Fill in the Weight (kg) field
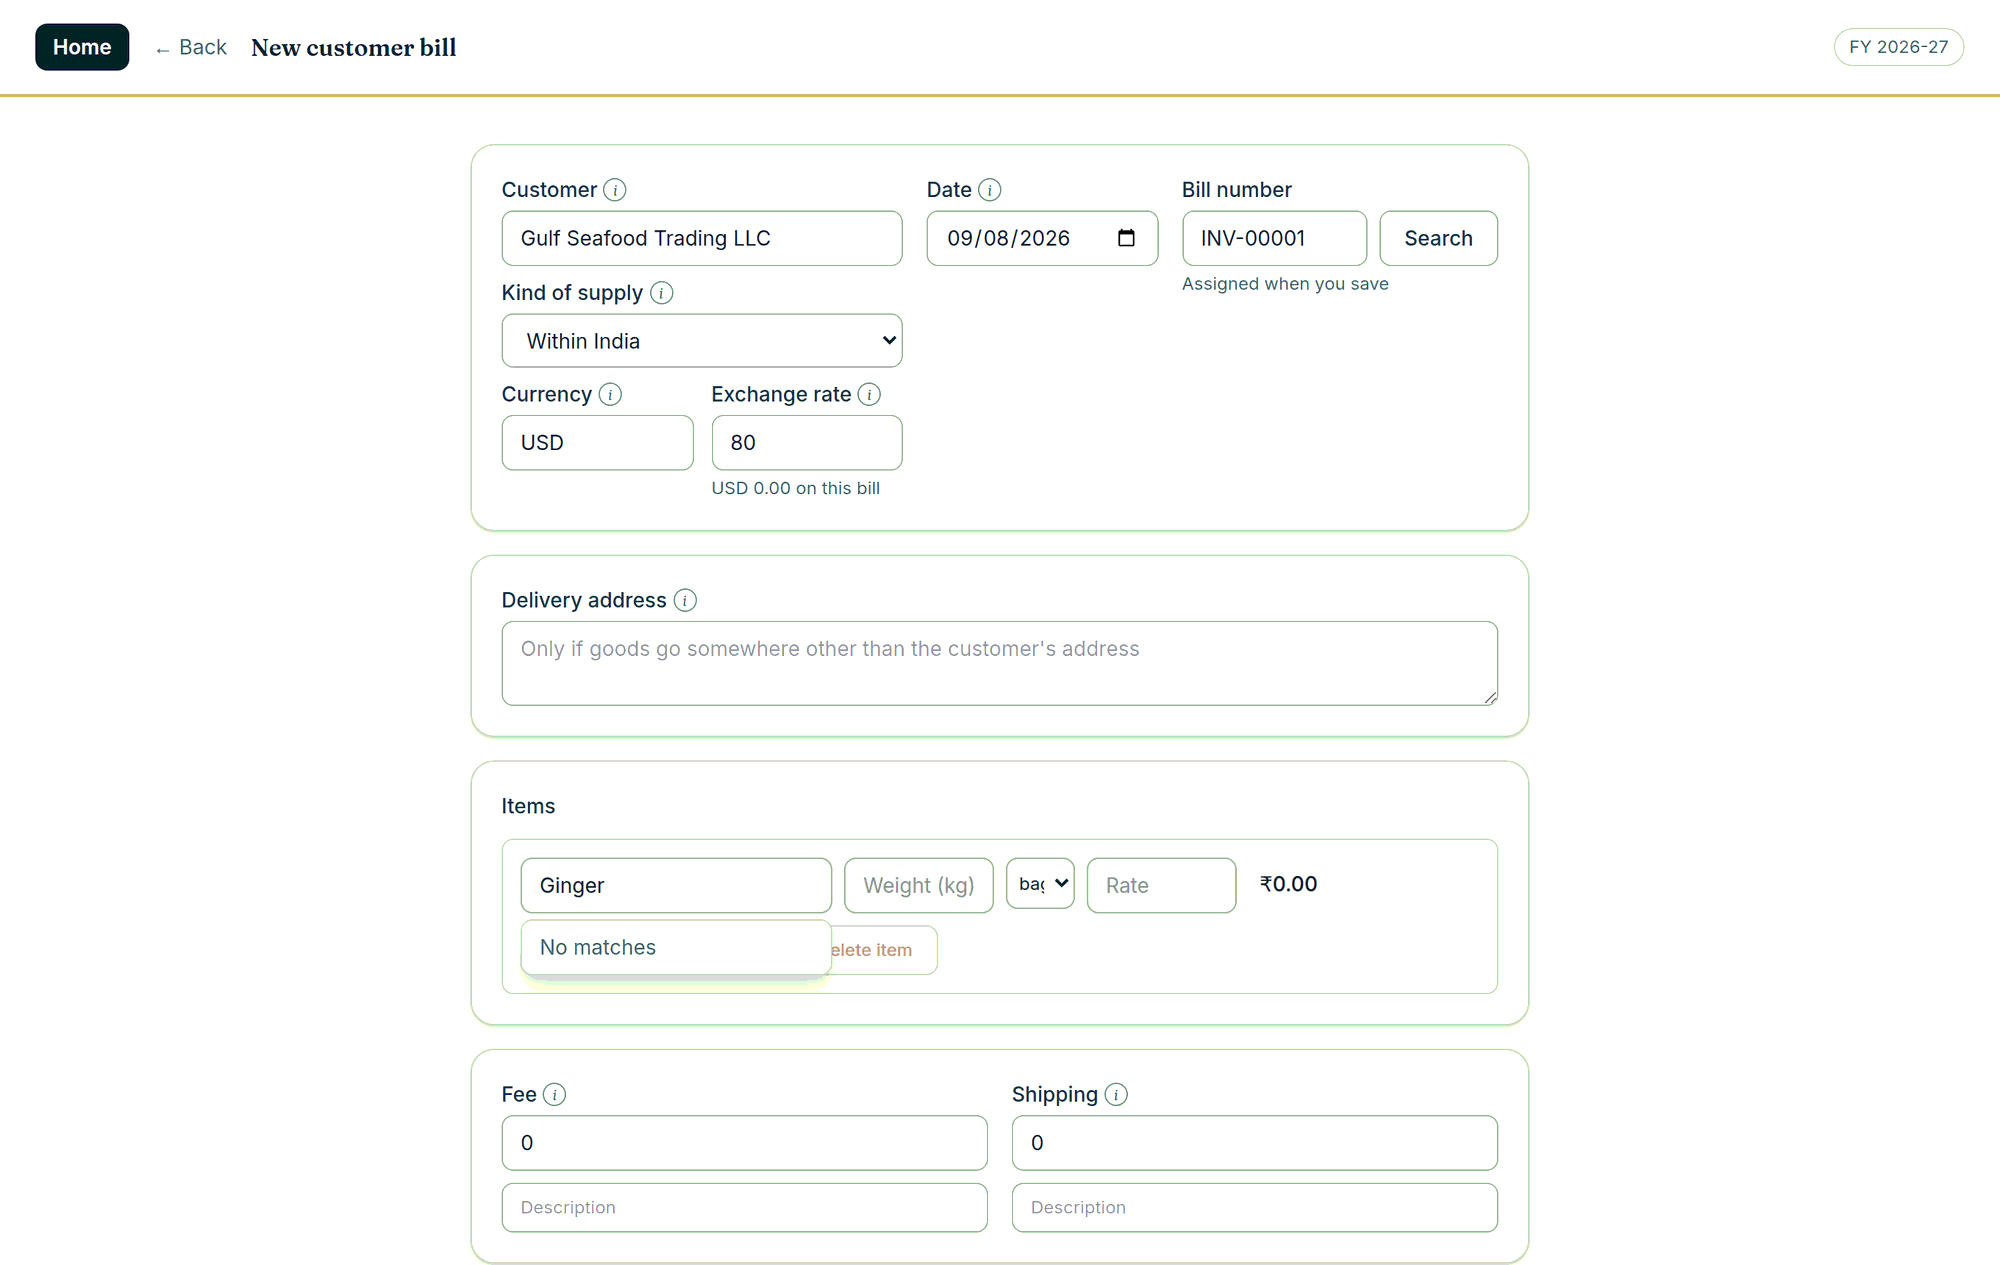The width and height of the screenshot is (2000, 1265). (919, 885)
